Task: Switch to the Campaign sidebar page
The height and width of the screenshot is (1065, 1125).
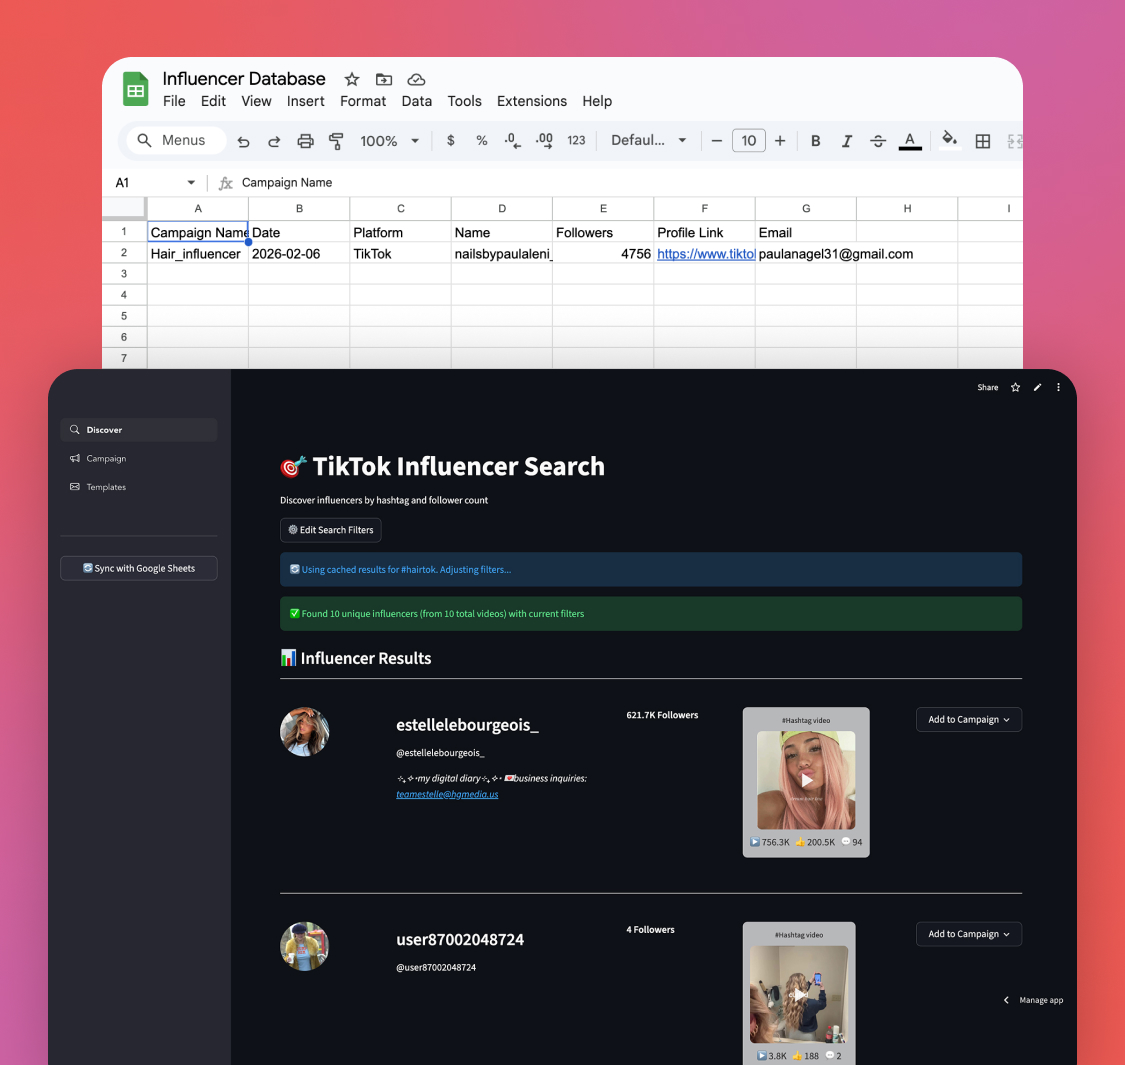Action: pyautogui.click(x=106, y=459)
